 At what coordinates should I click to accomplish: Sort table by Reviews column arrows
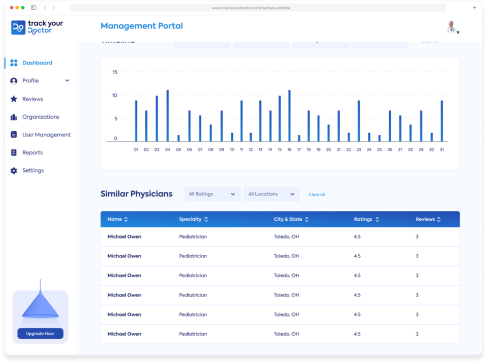(x=439, y=219)
